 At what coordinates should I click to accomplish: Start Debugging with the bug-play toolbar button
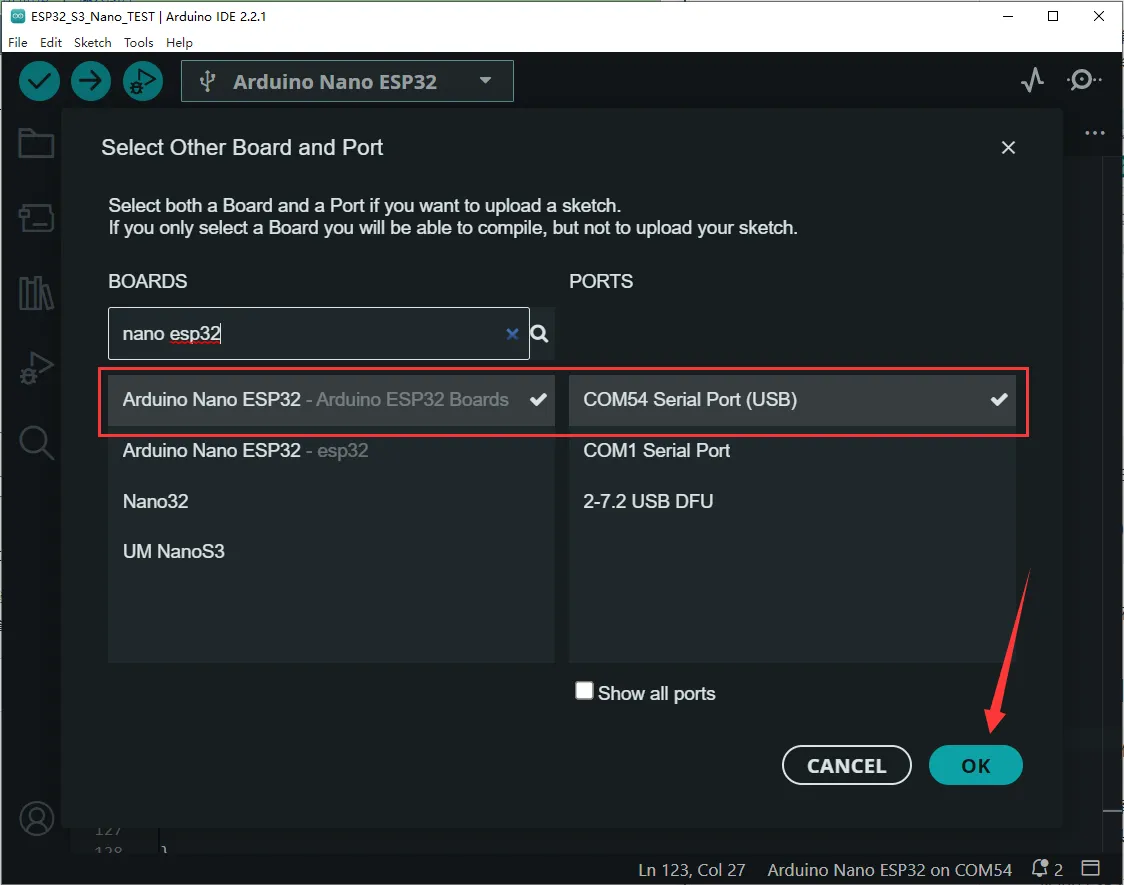pos(143,81)
